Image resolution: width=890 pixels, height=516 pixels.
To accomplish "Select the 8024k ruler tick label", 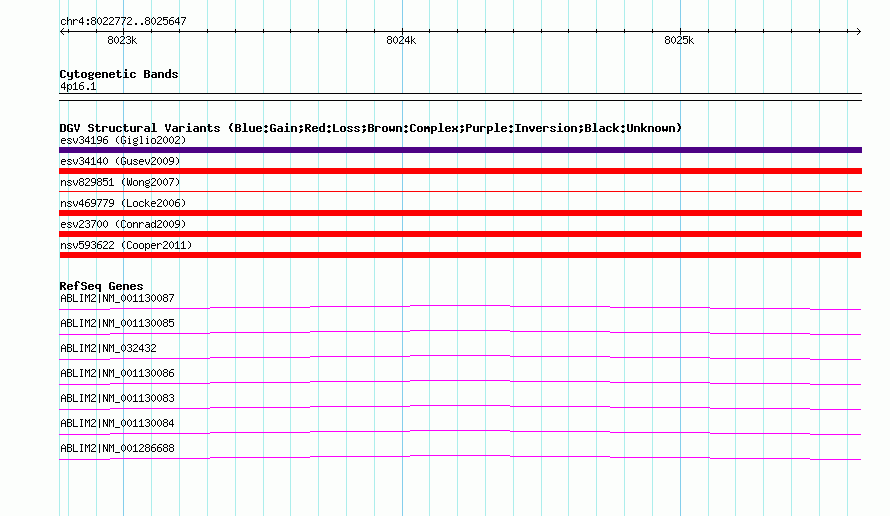I will 401,40.
